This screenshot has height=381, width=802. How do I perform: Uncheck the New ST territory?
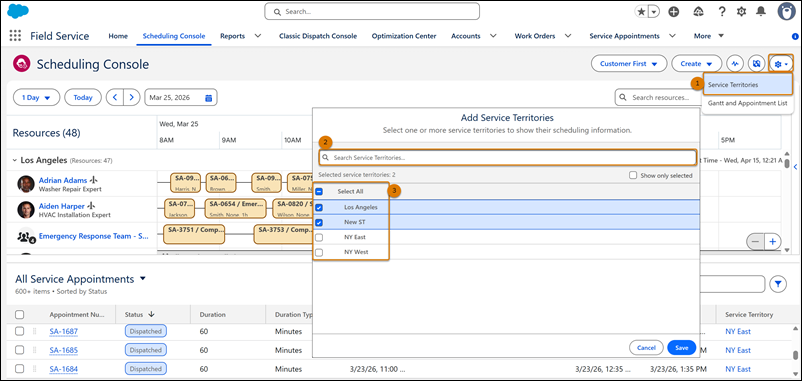click(319, 222)
